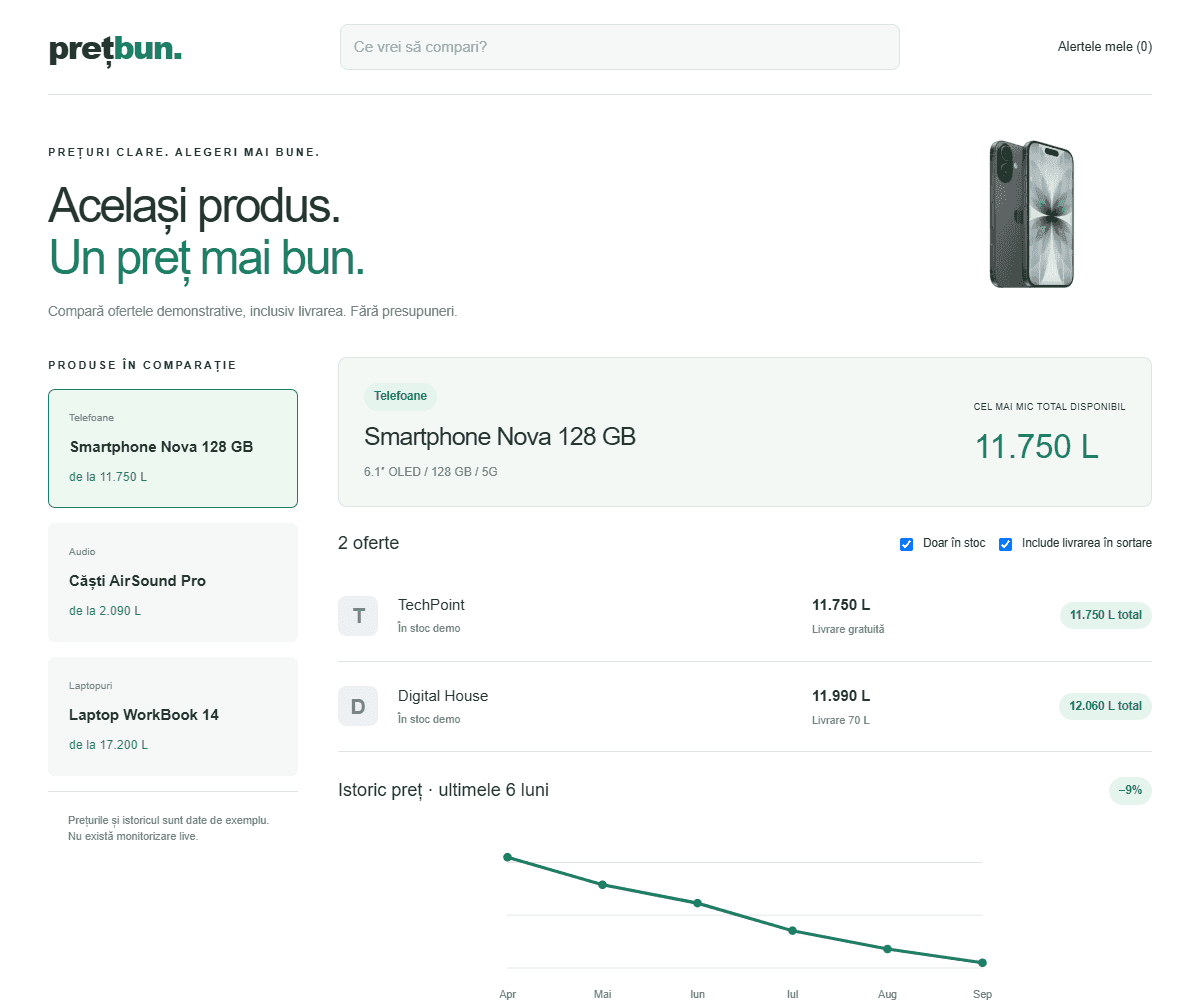The height and width of the screenshot is (1000, 1200).
Task: Click the '2 oferte' count heading
Action: (368, 543)
